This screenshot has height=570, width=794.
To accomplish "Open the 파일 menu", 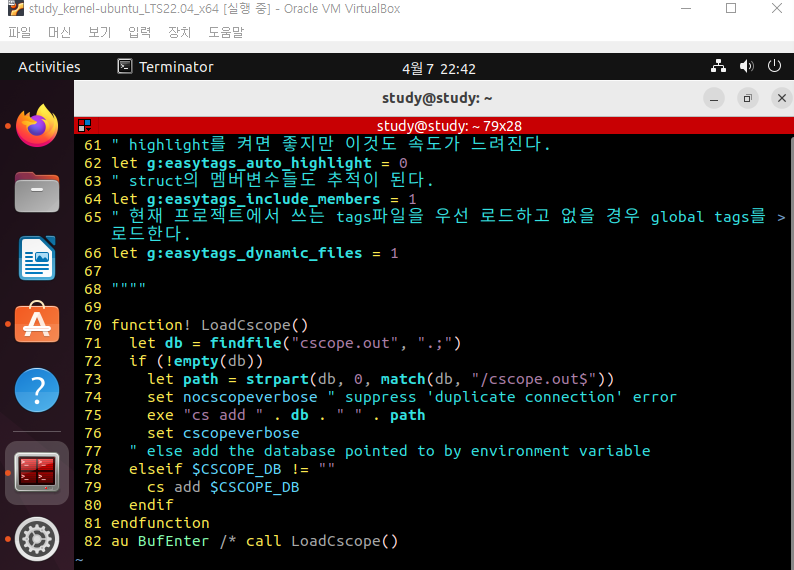I will click(20, 32).
